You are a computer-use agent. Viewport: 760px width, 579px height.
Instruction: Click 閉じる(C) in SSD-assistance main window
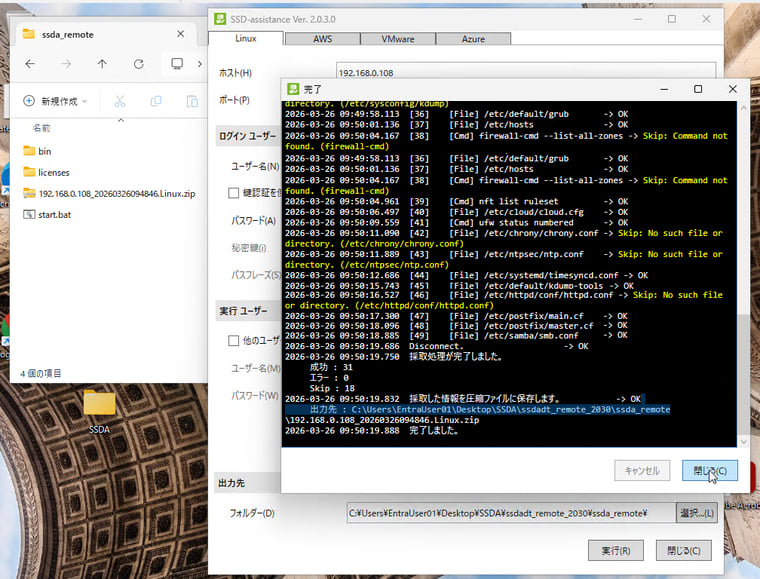point(683,550)
